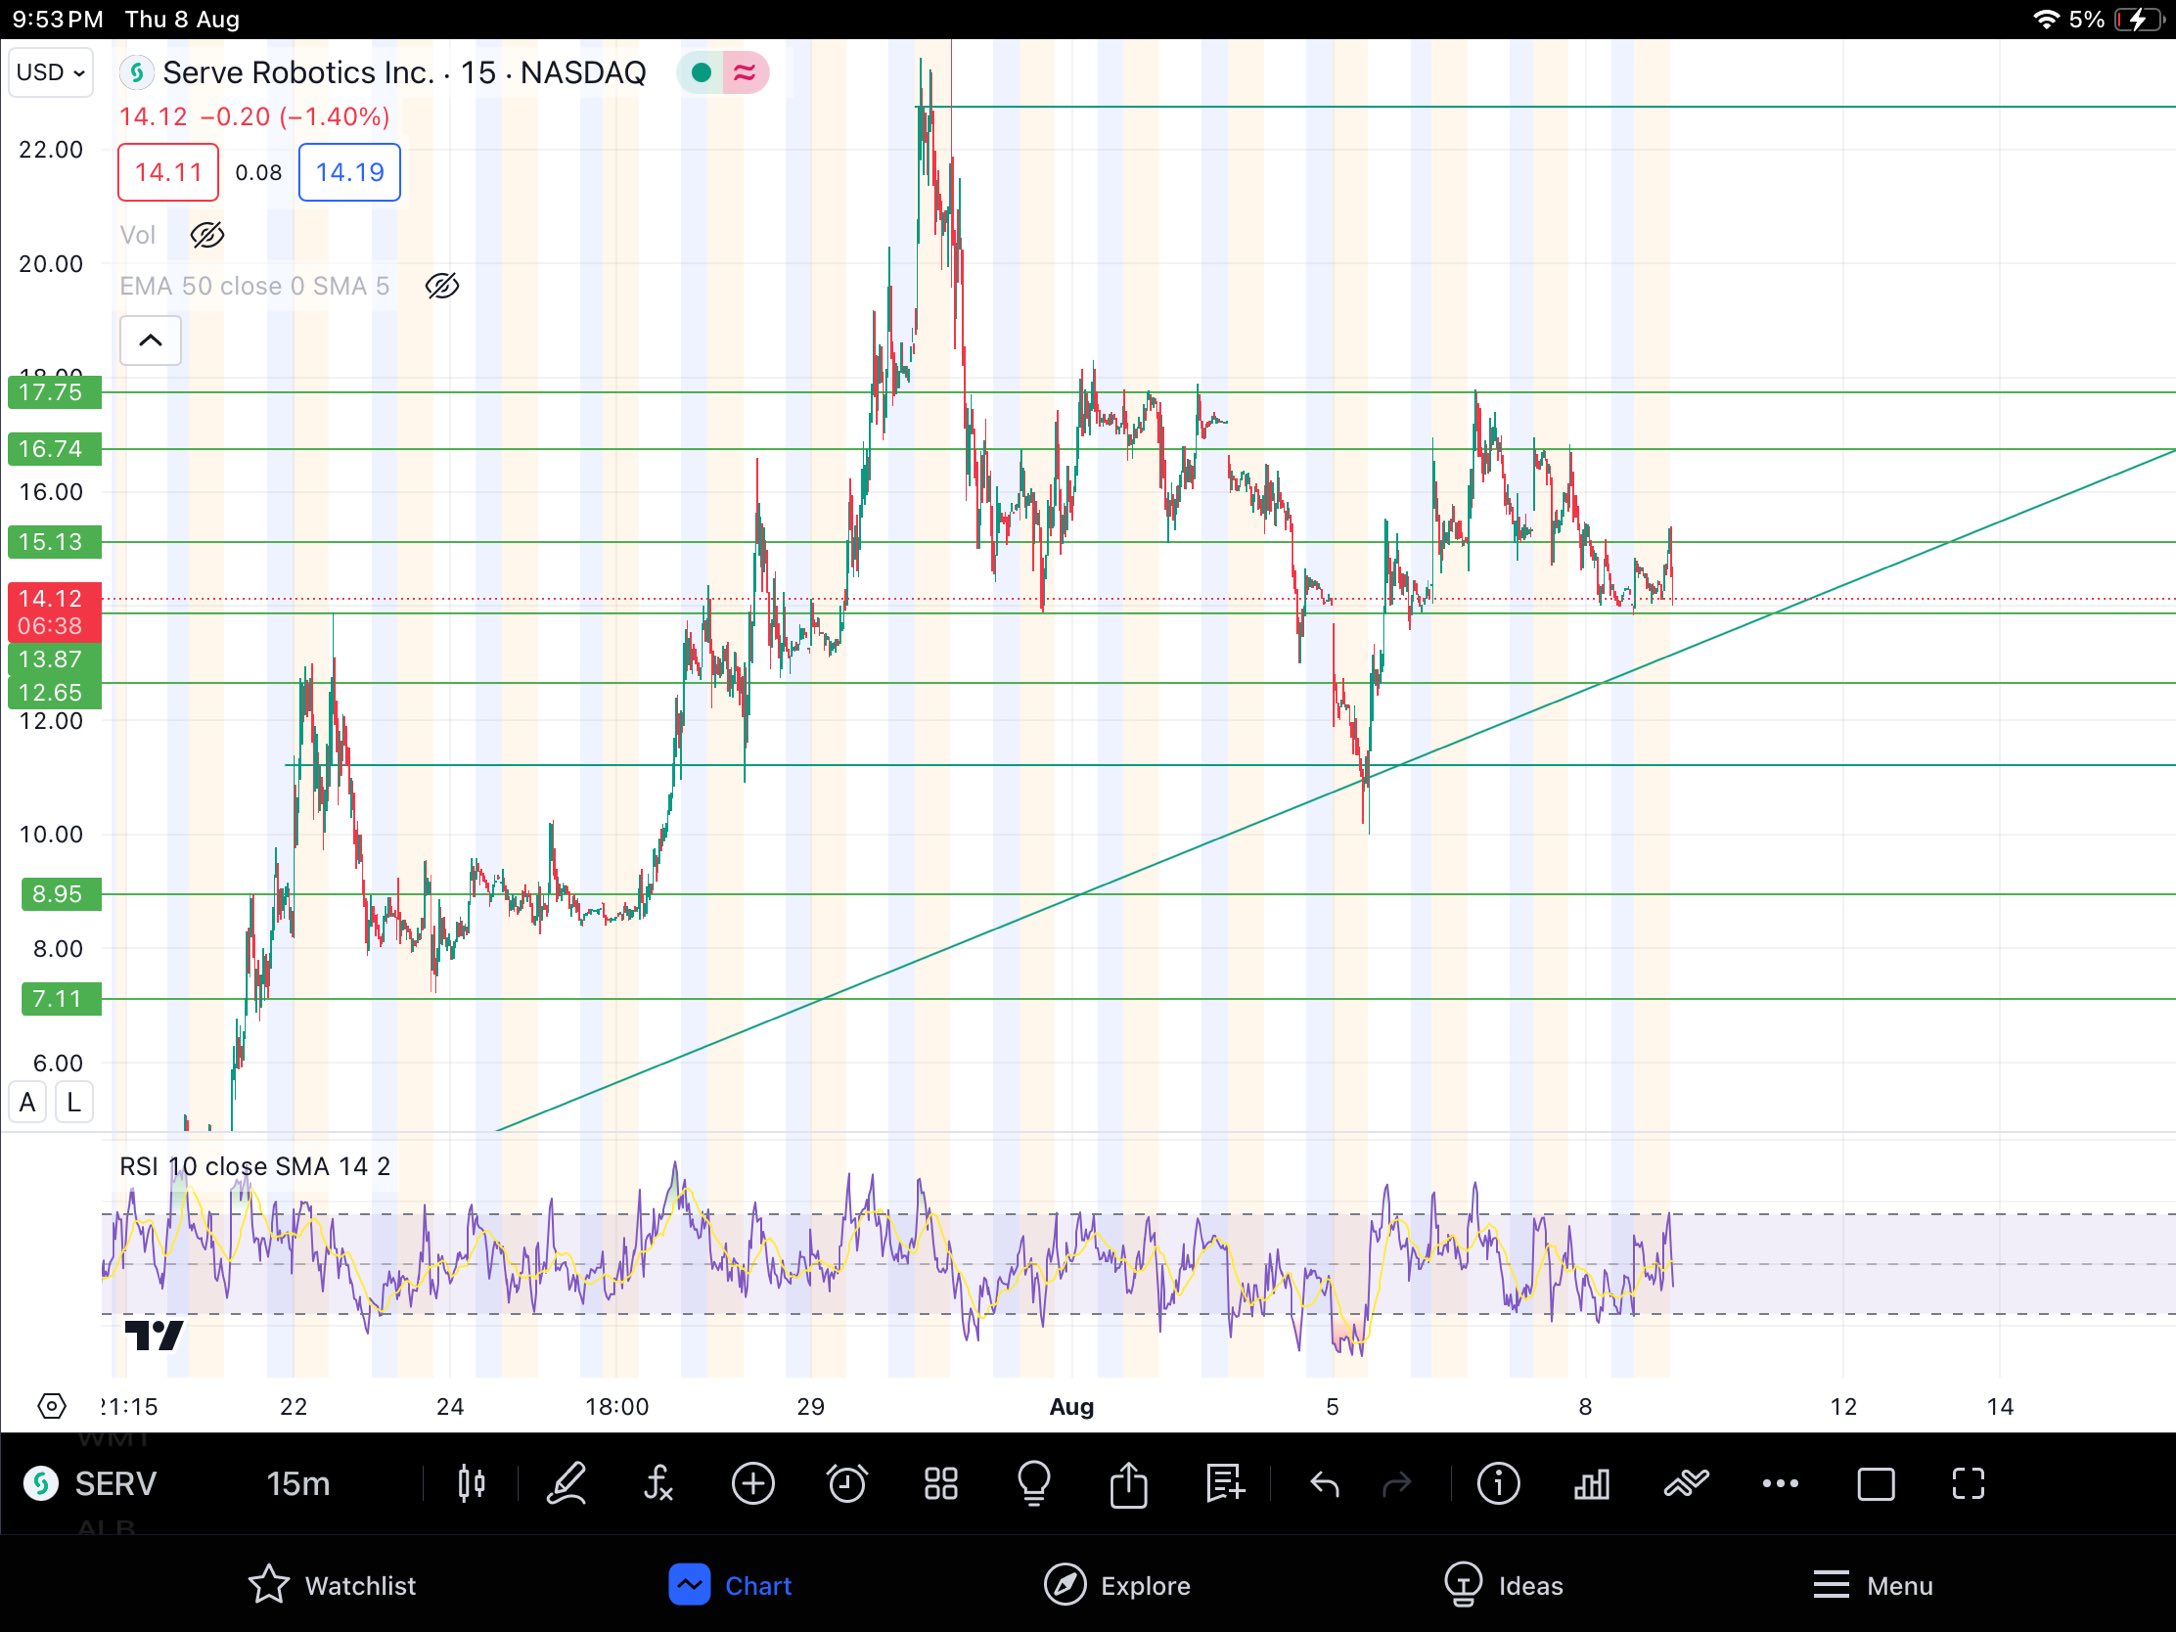
Task: Redo the chart action
Action: pyautogui.click(x=1397, y=1483)
